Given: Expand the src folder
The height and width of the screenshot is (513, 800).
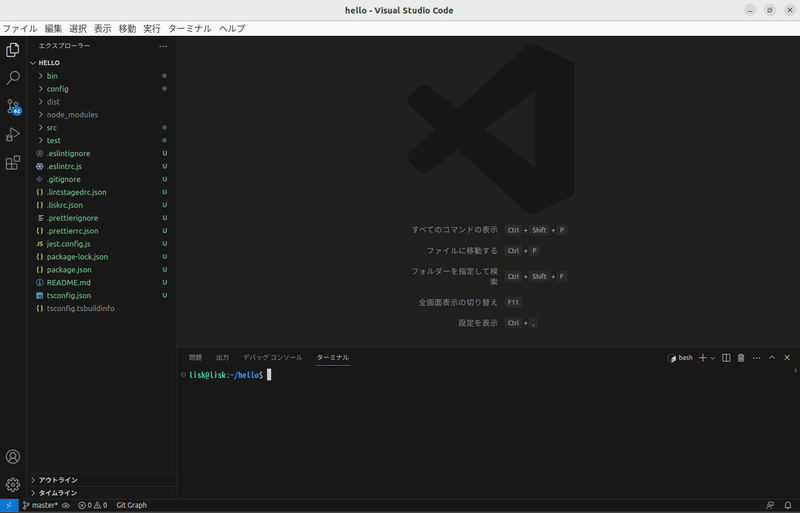Looking at the screenshot, I should [x=102, y=128].
